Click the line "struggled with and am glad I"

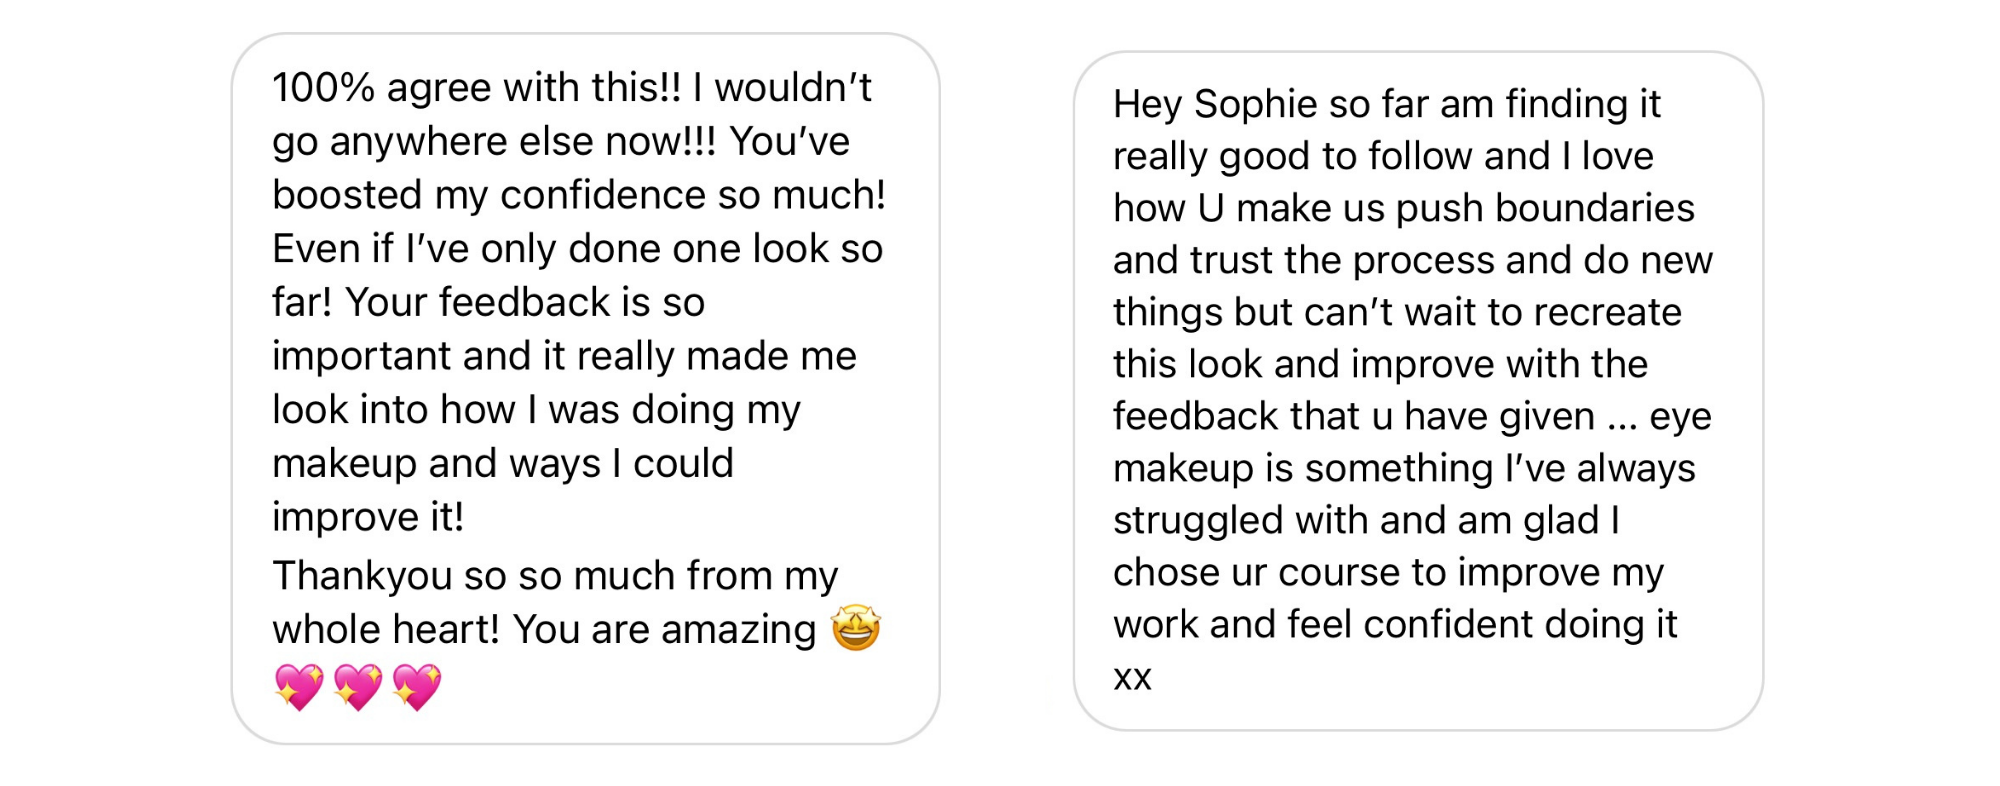(1366, 521)
